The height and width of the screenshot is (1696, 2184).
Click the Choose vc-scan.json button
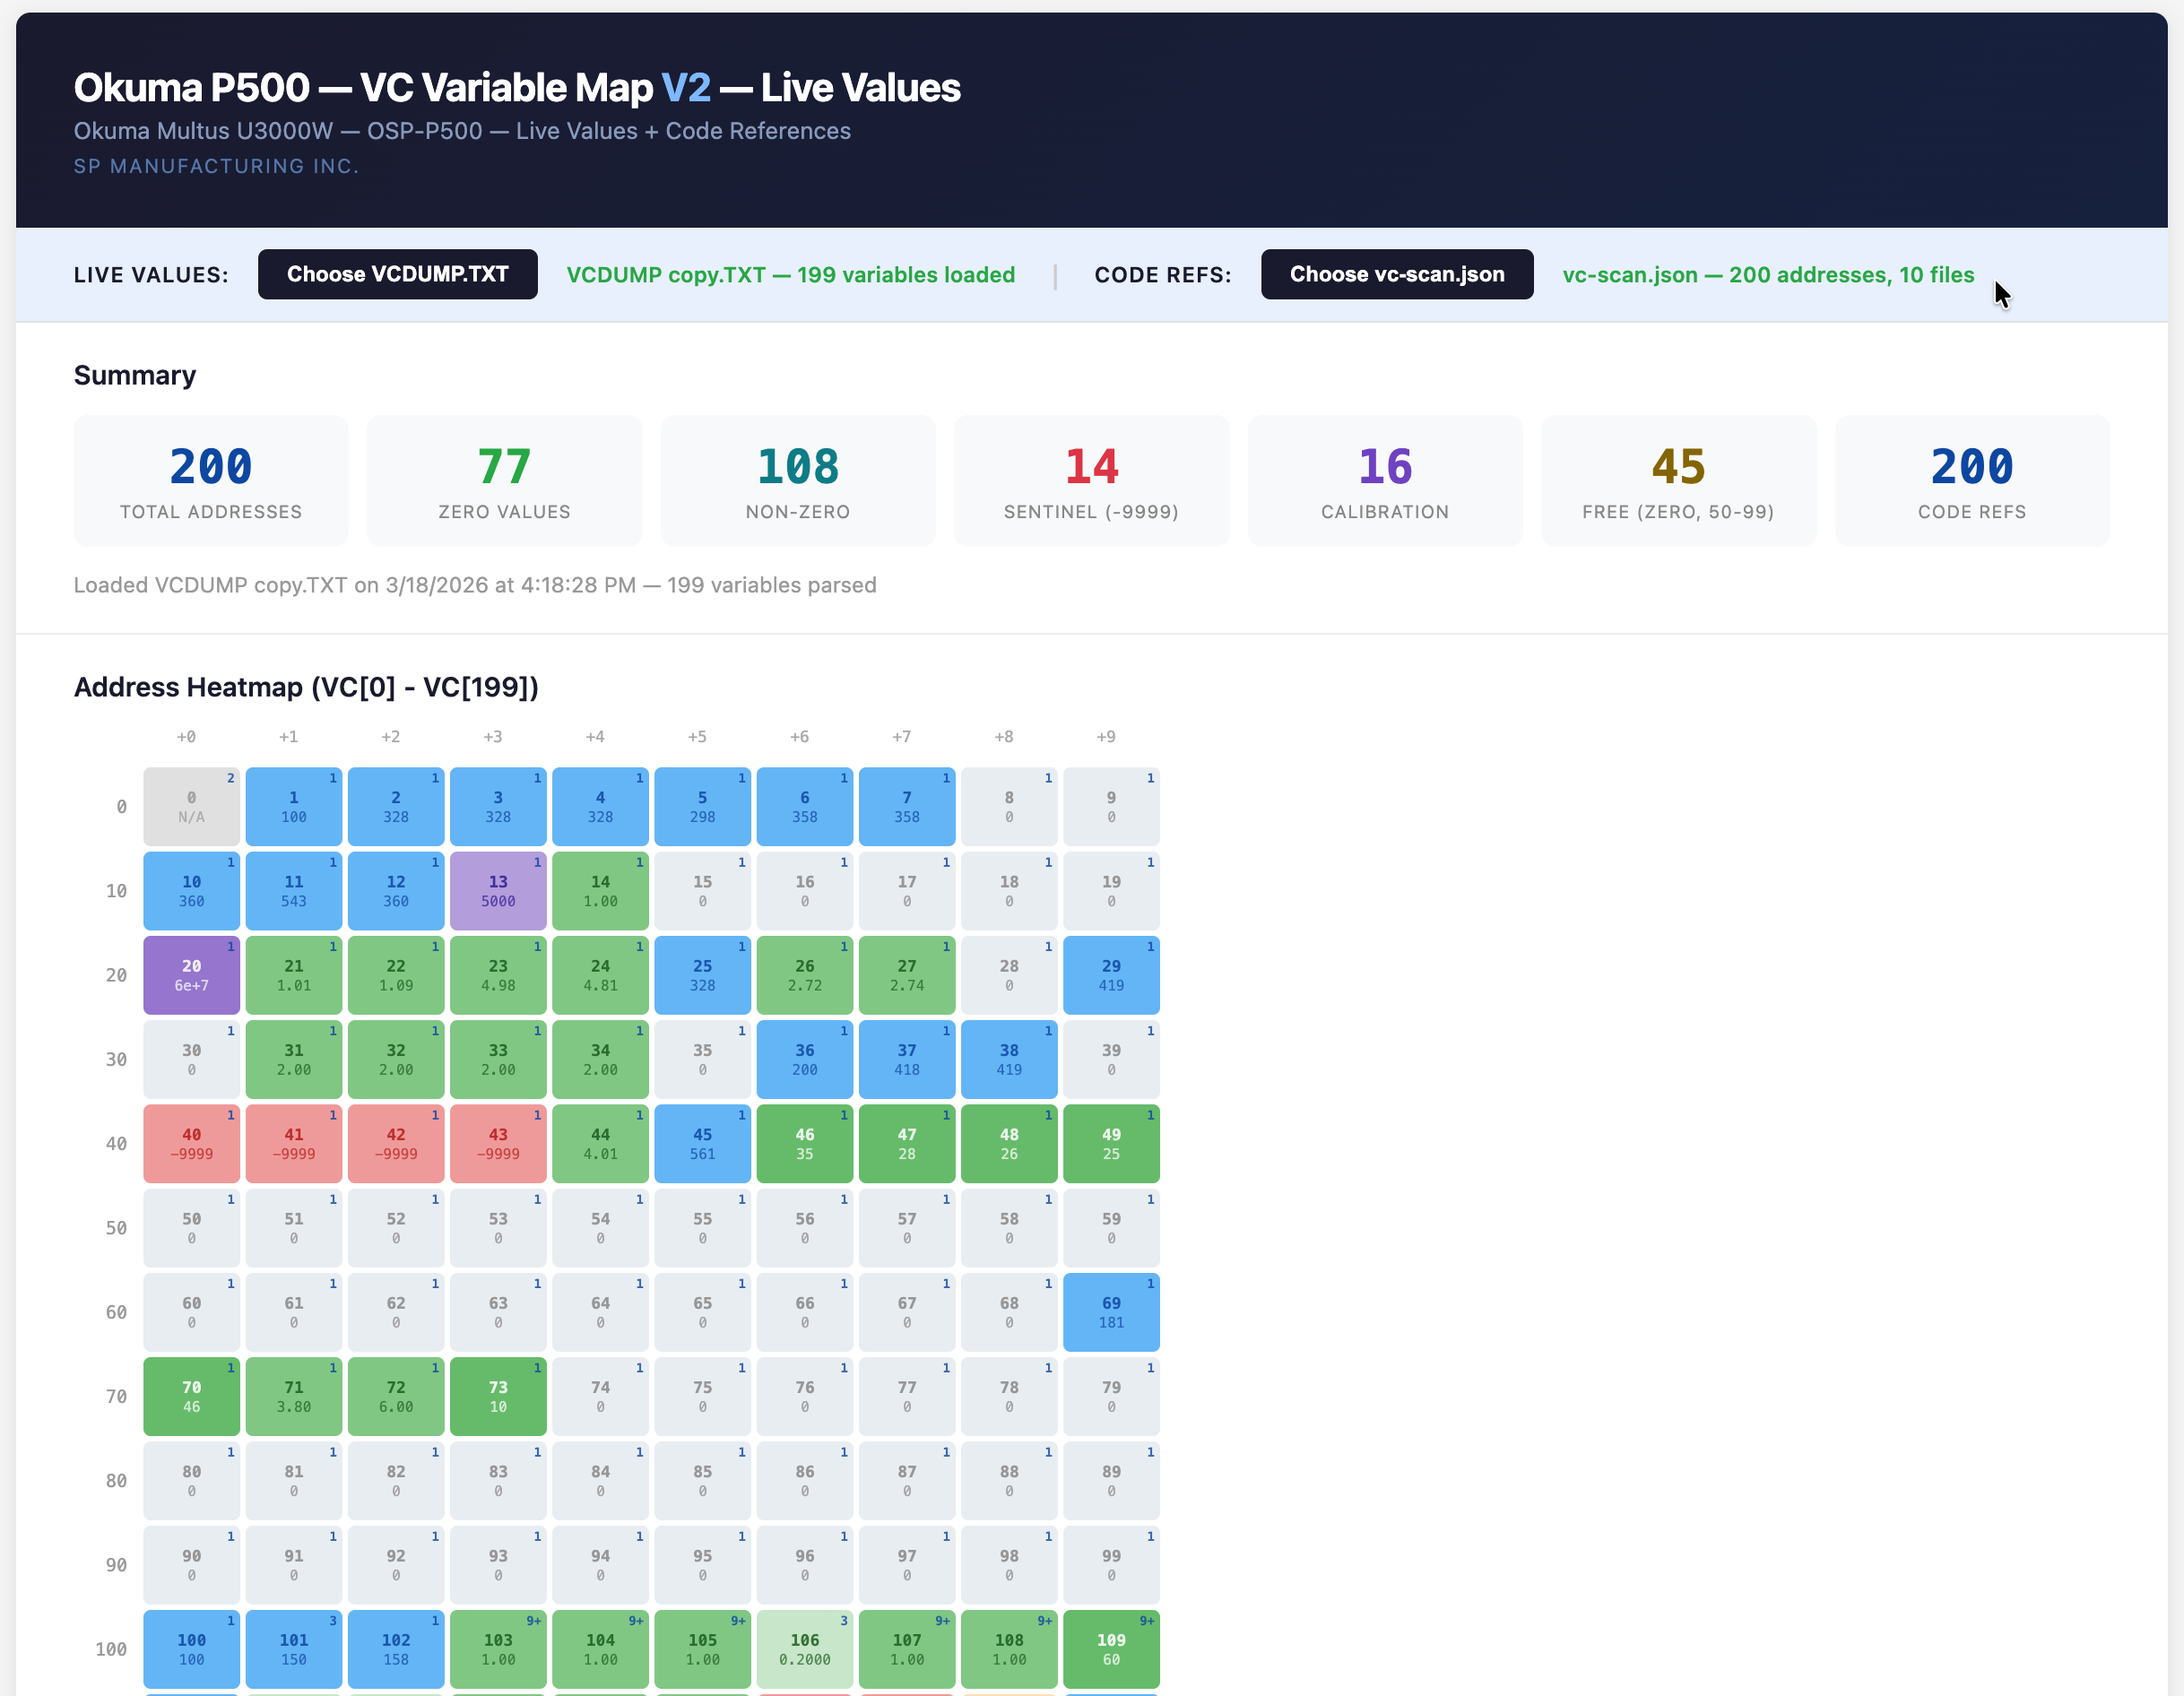1396,274
